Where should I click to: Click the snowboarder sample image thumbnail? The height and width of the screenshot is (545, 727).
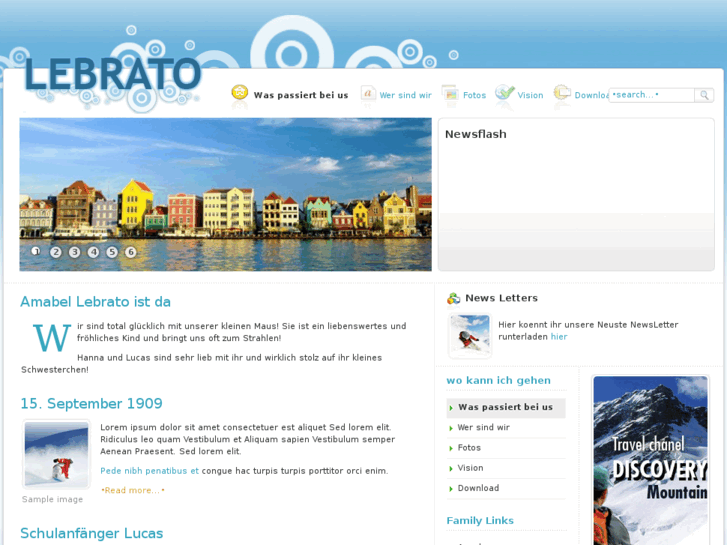click(56, 455)
